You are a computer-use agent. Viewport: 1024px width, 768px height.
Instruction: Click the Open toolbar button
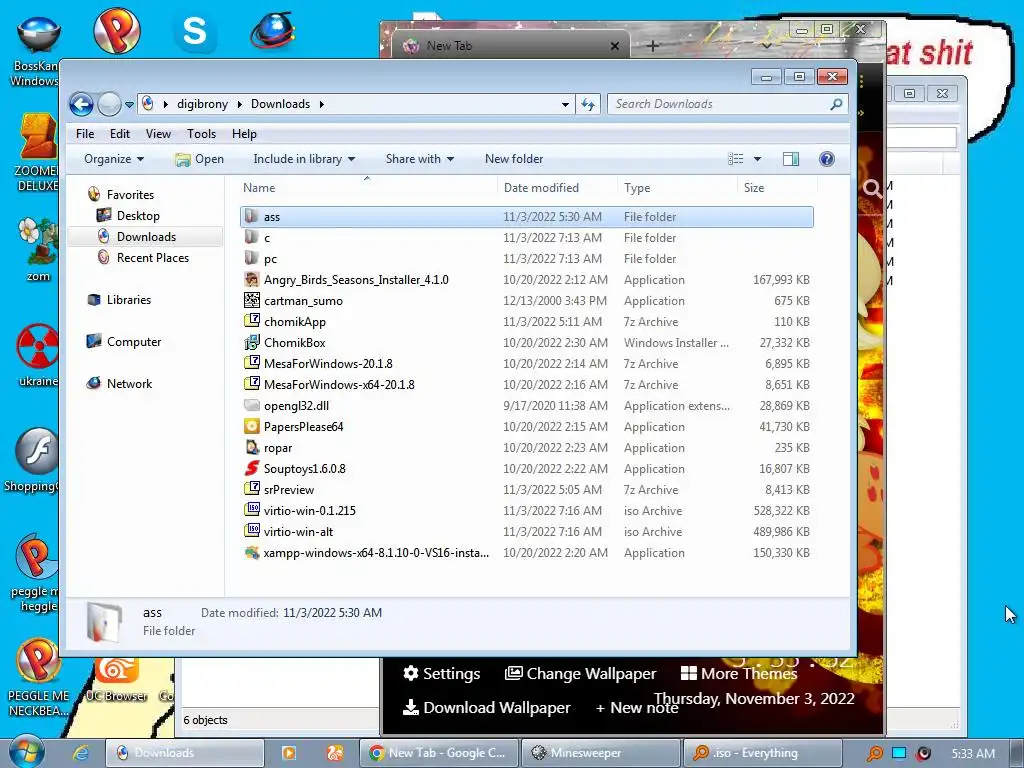click(200, 159)
